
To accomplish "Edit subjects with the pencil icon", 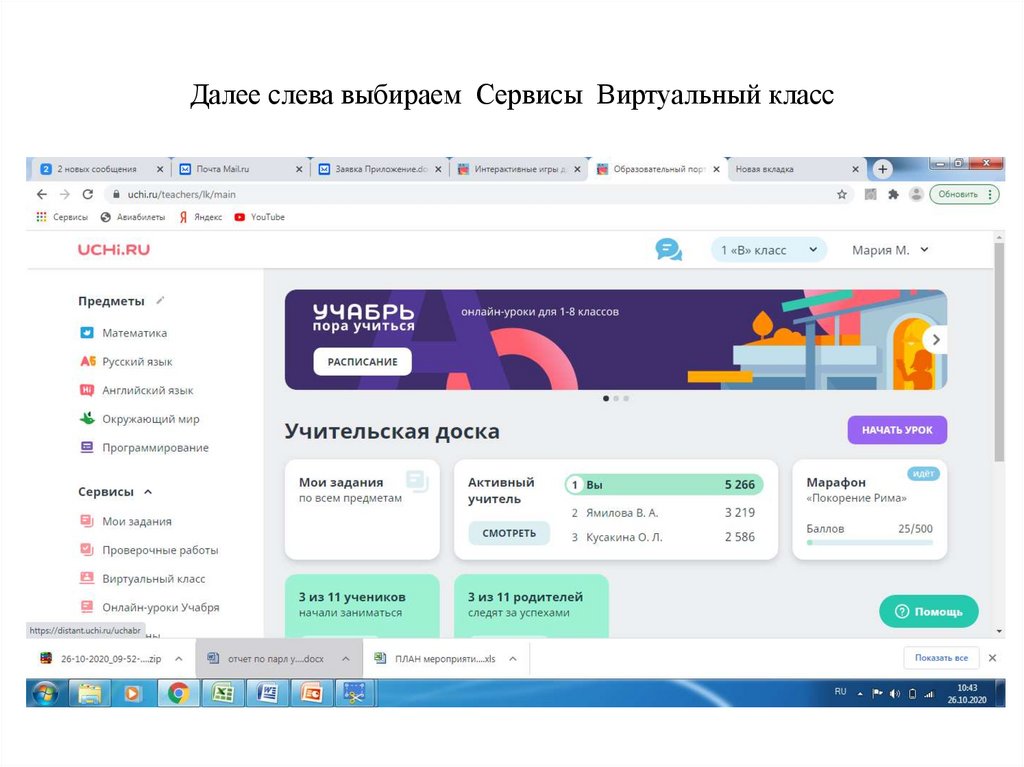I will coord(160,301).
